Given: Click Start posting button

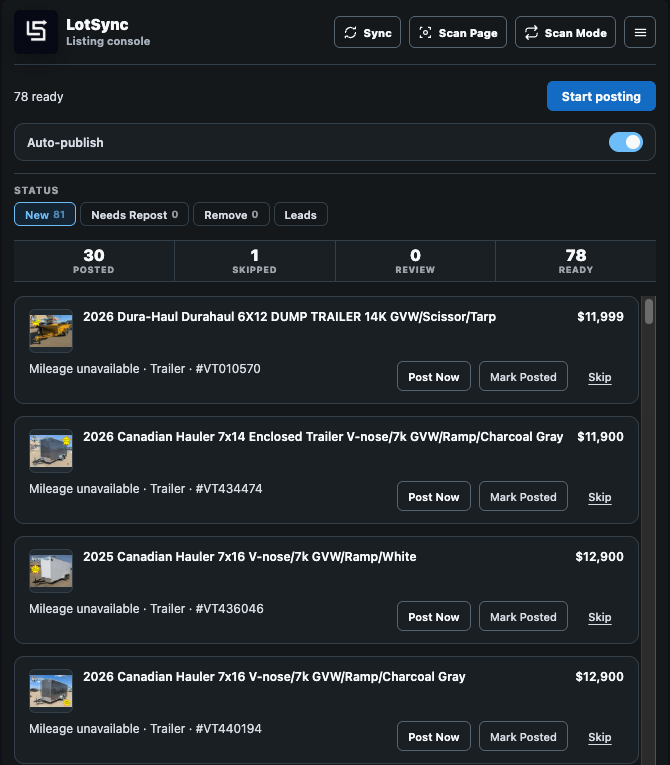Looking at the screenshot, I should 601,96.
